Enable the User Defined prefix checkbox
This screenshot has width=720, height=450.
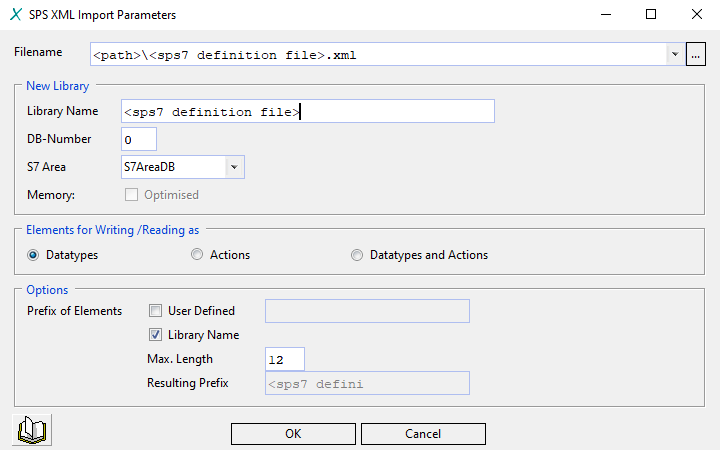click(155, 311)
